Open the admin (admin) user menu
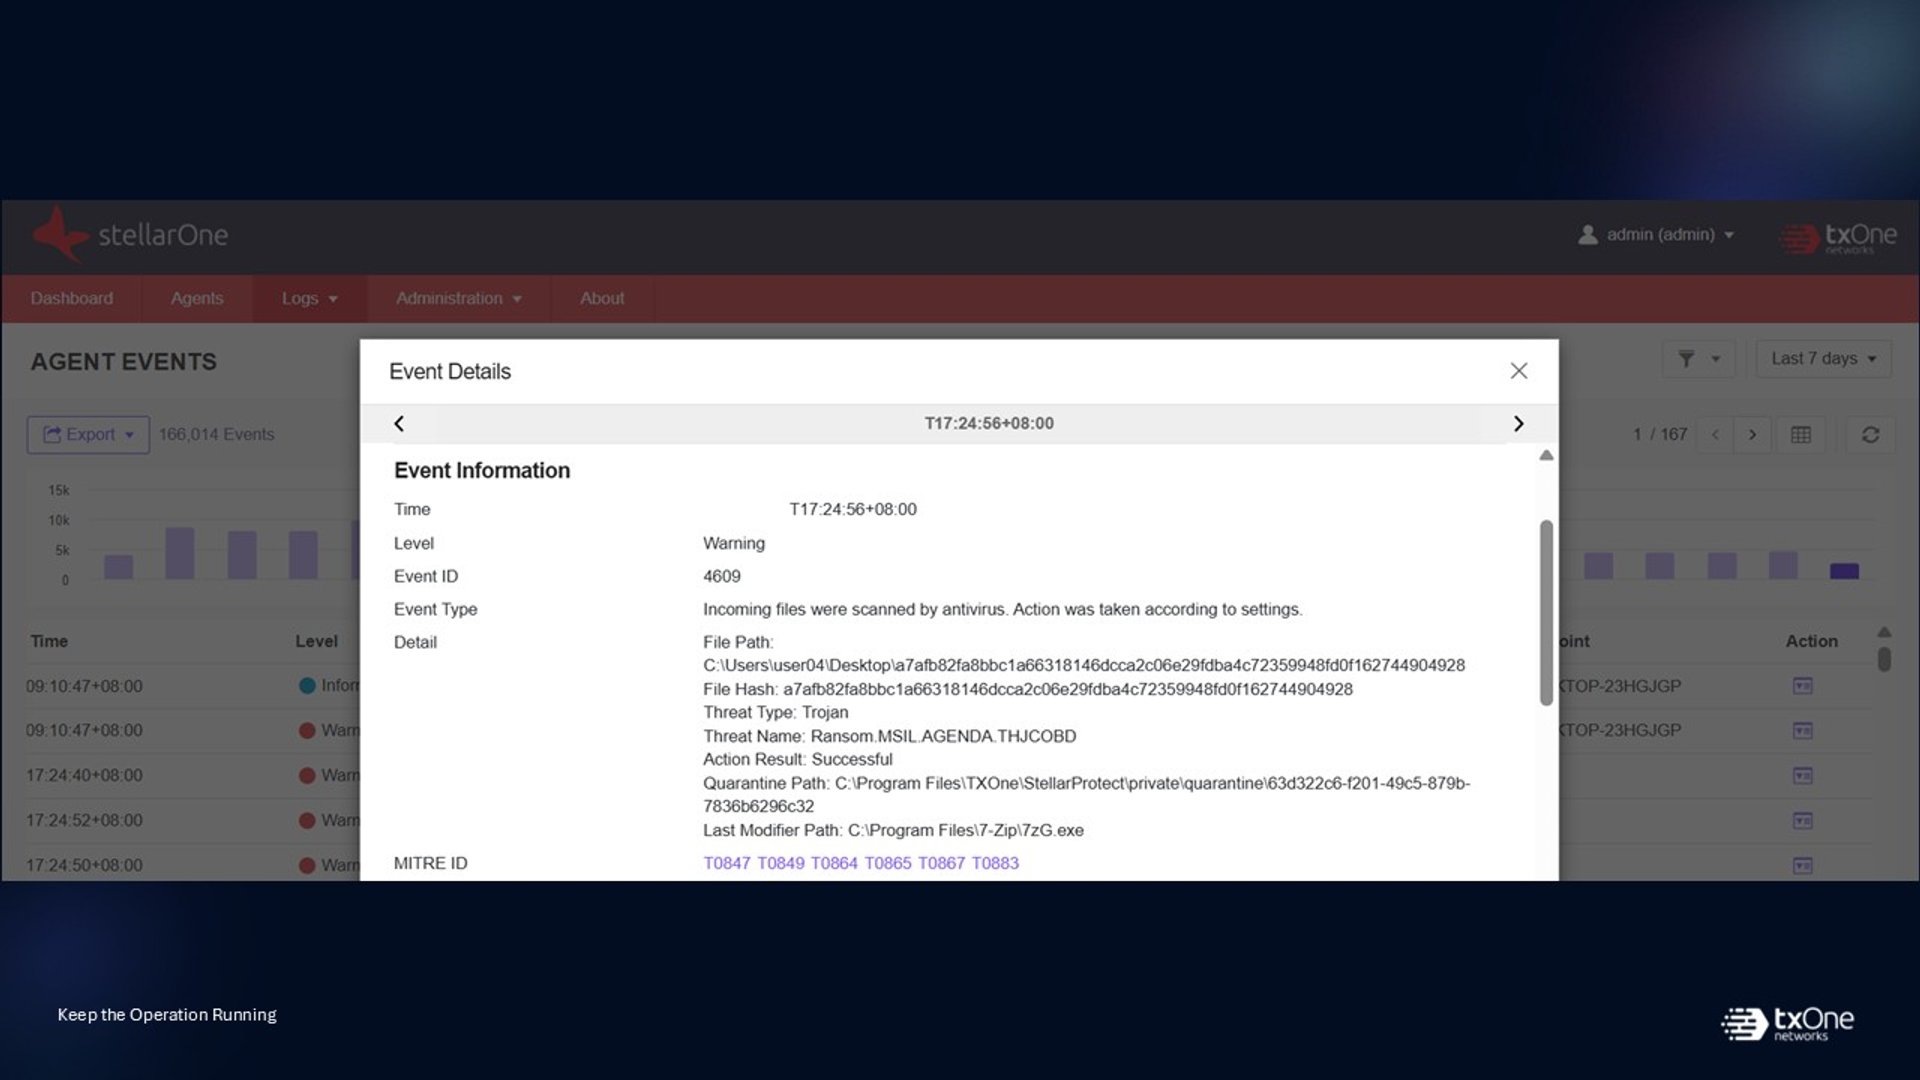The width and height of the screenshot is (1920, 1080). click(x=1656, y=235)
